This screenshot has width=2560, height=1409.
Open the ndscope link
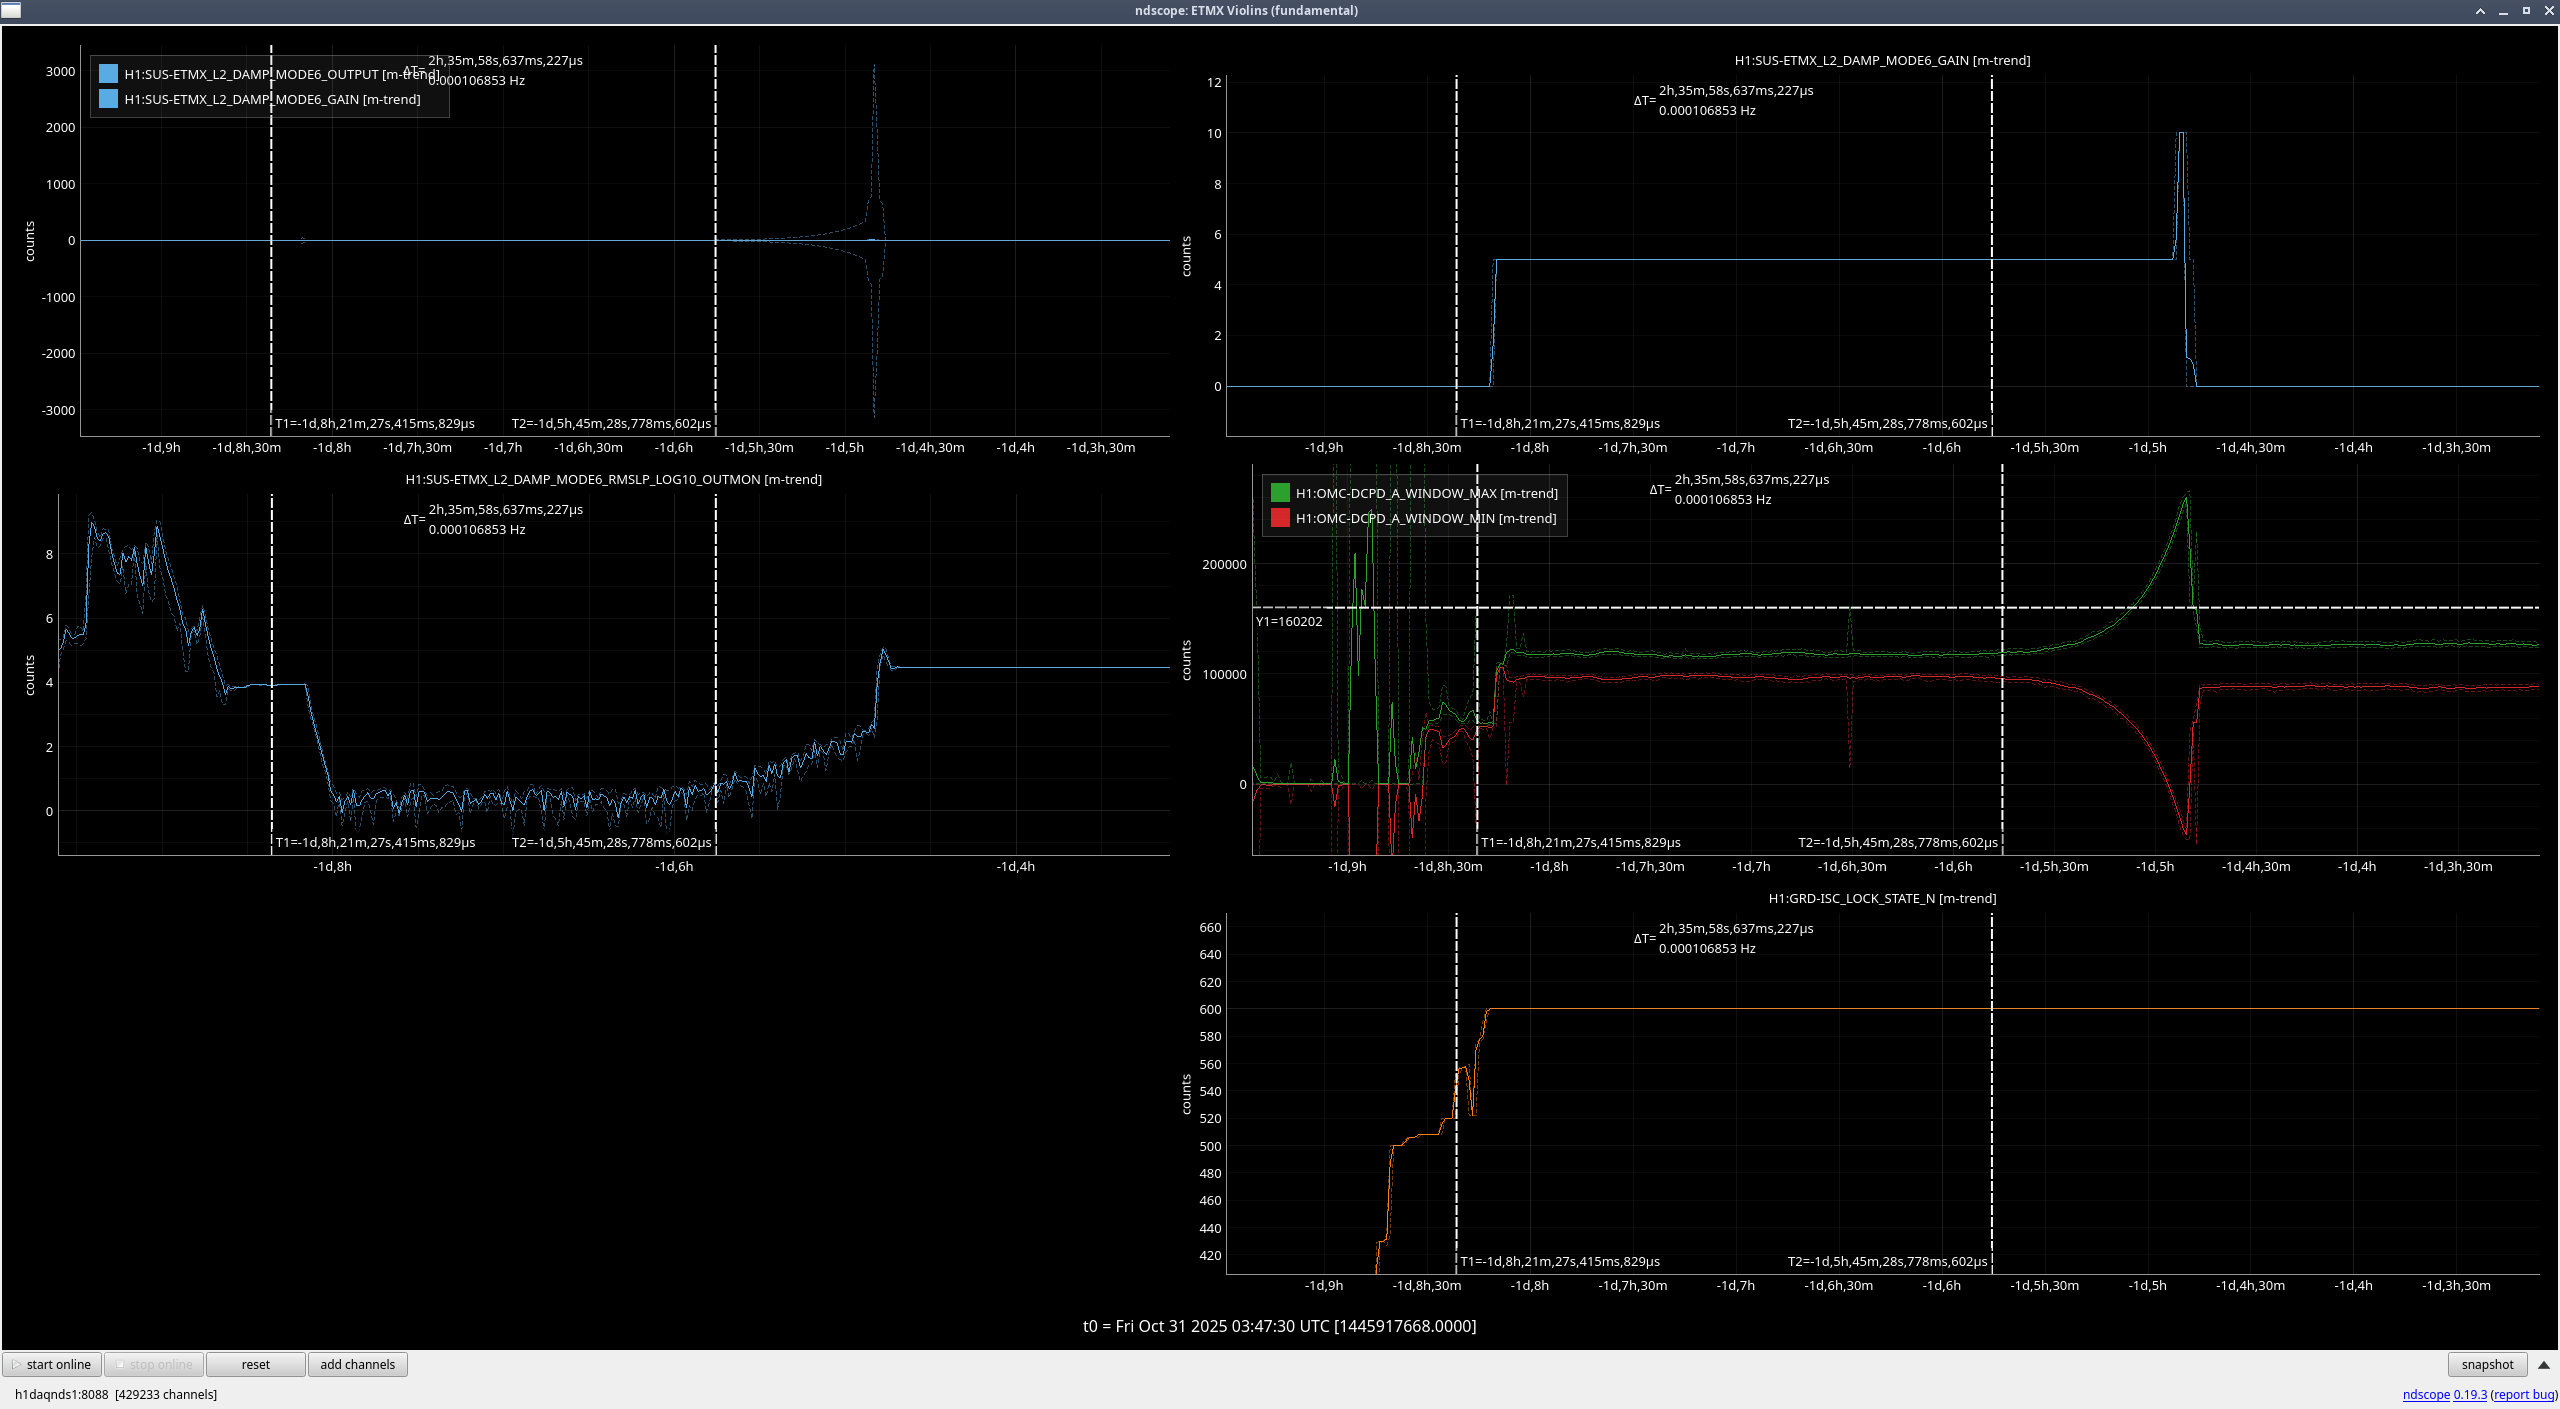click(2425, 1394)
